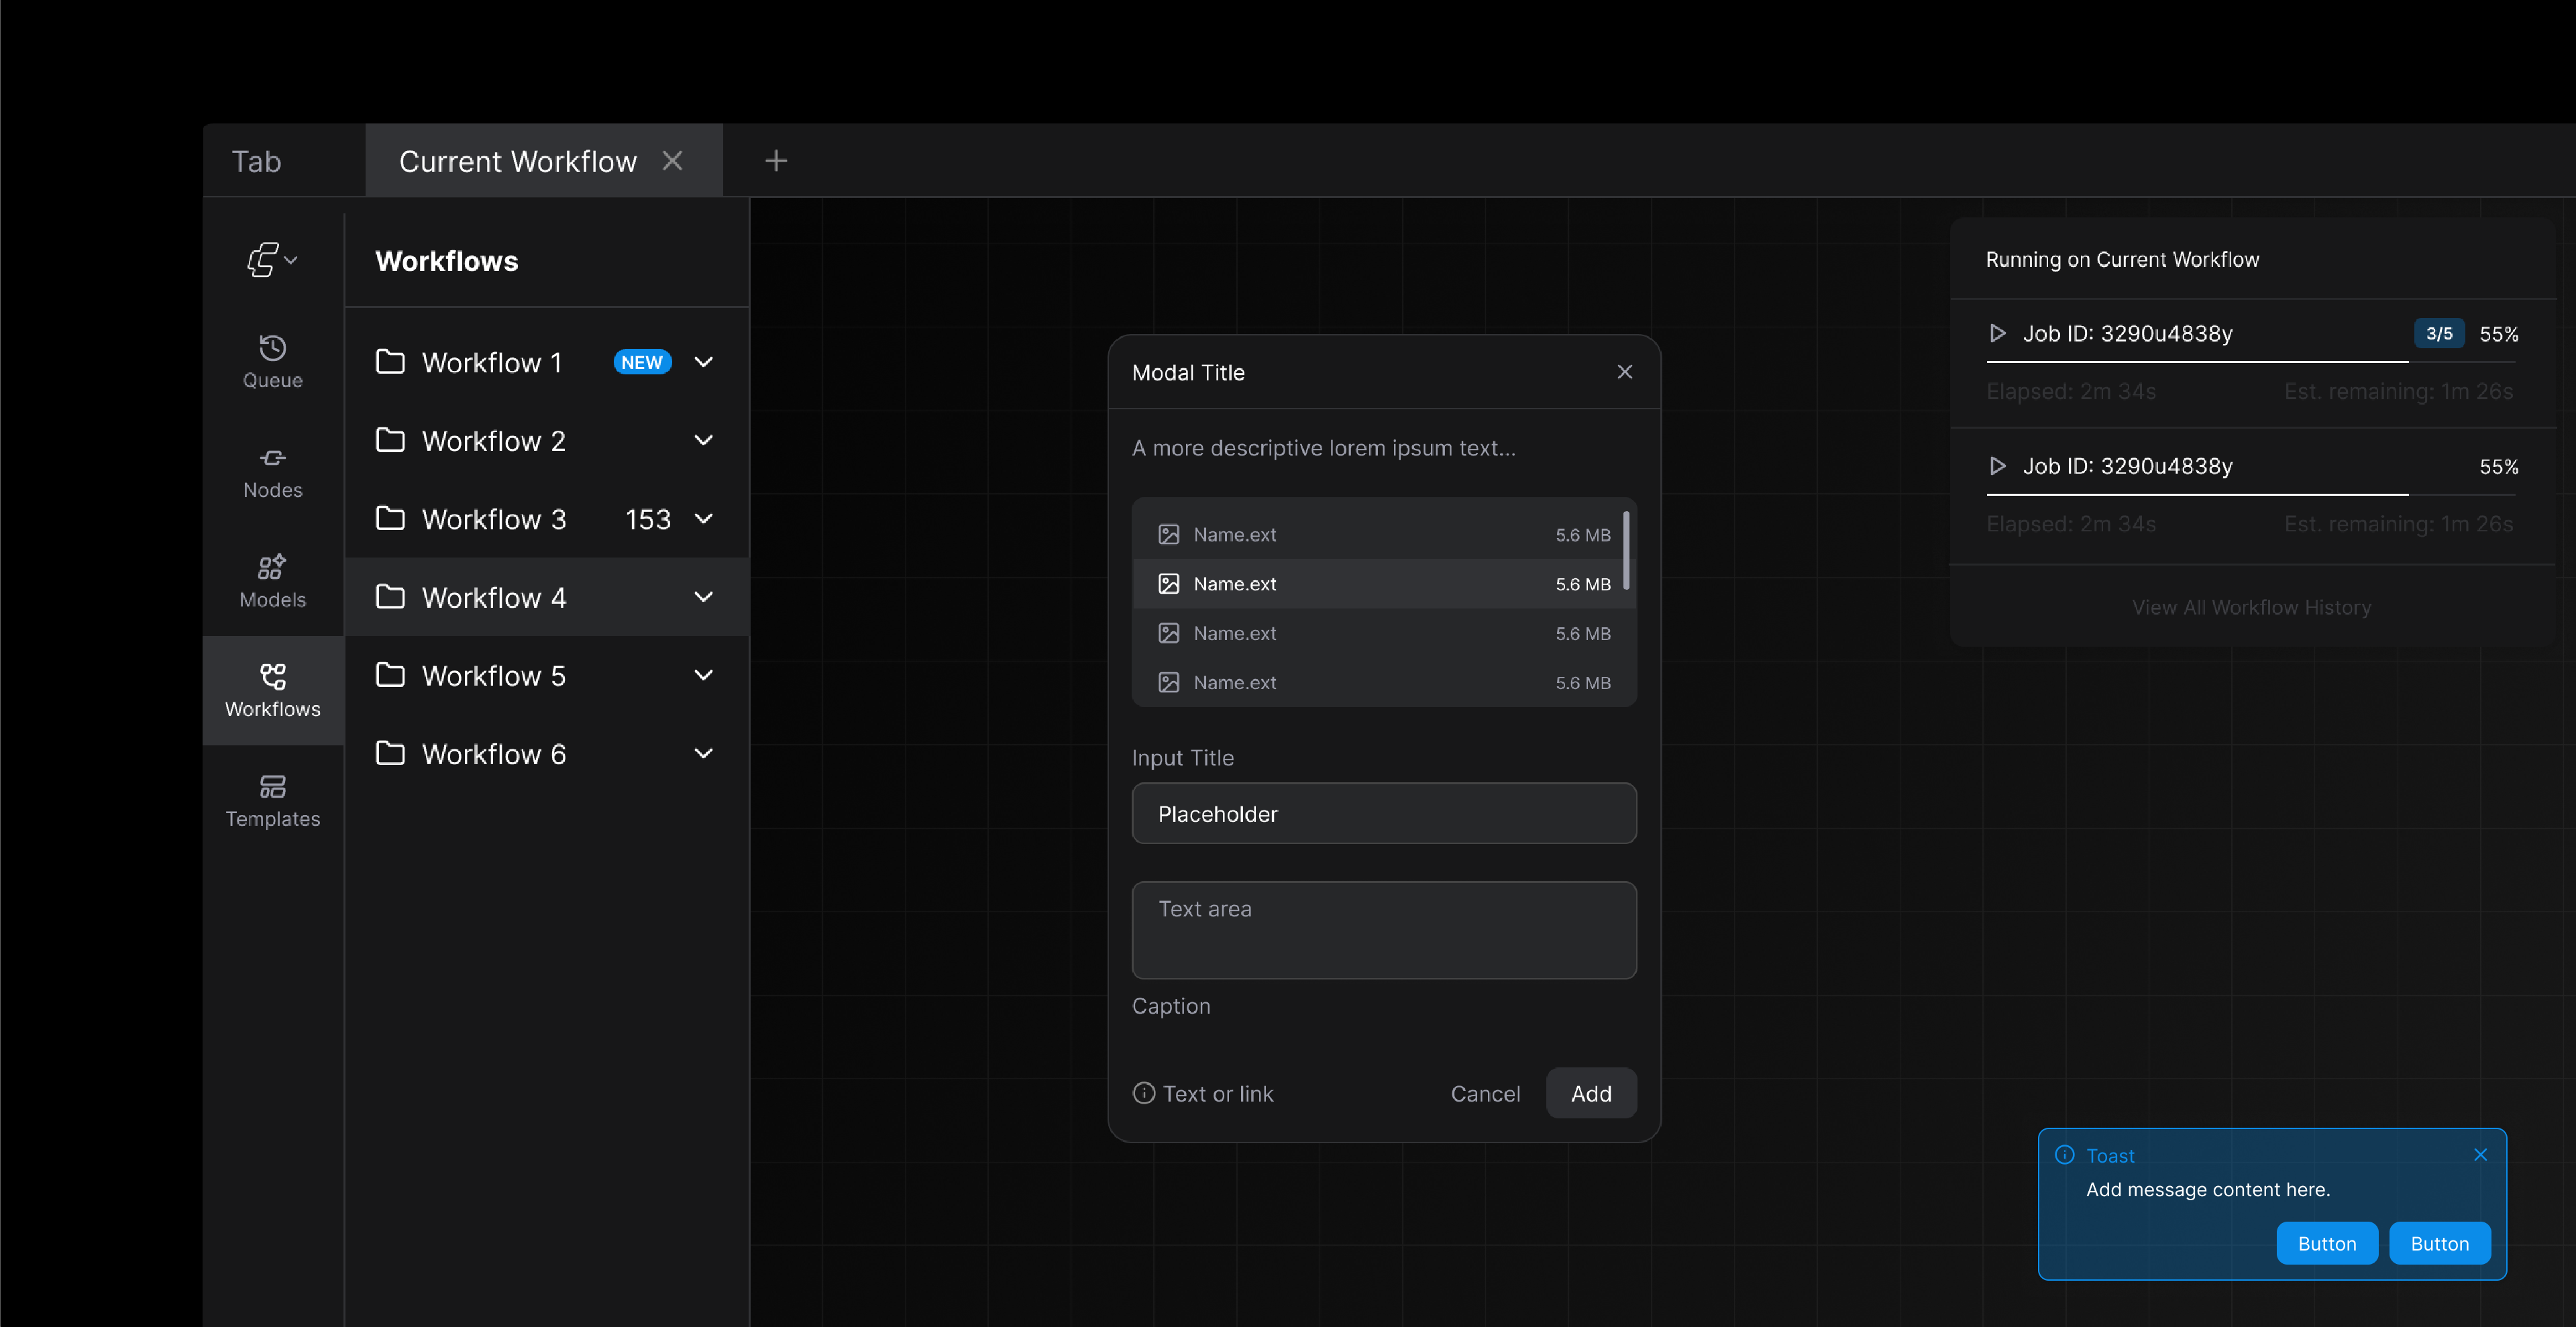Expand the Workflow 1 entry
Image resolution: width=2576 pixels, height=1327 pixels.
tap(704, 362)
